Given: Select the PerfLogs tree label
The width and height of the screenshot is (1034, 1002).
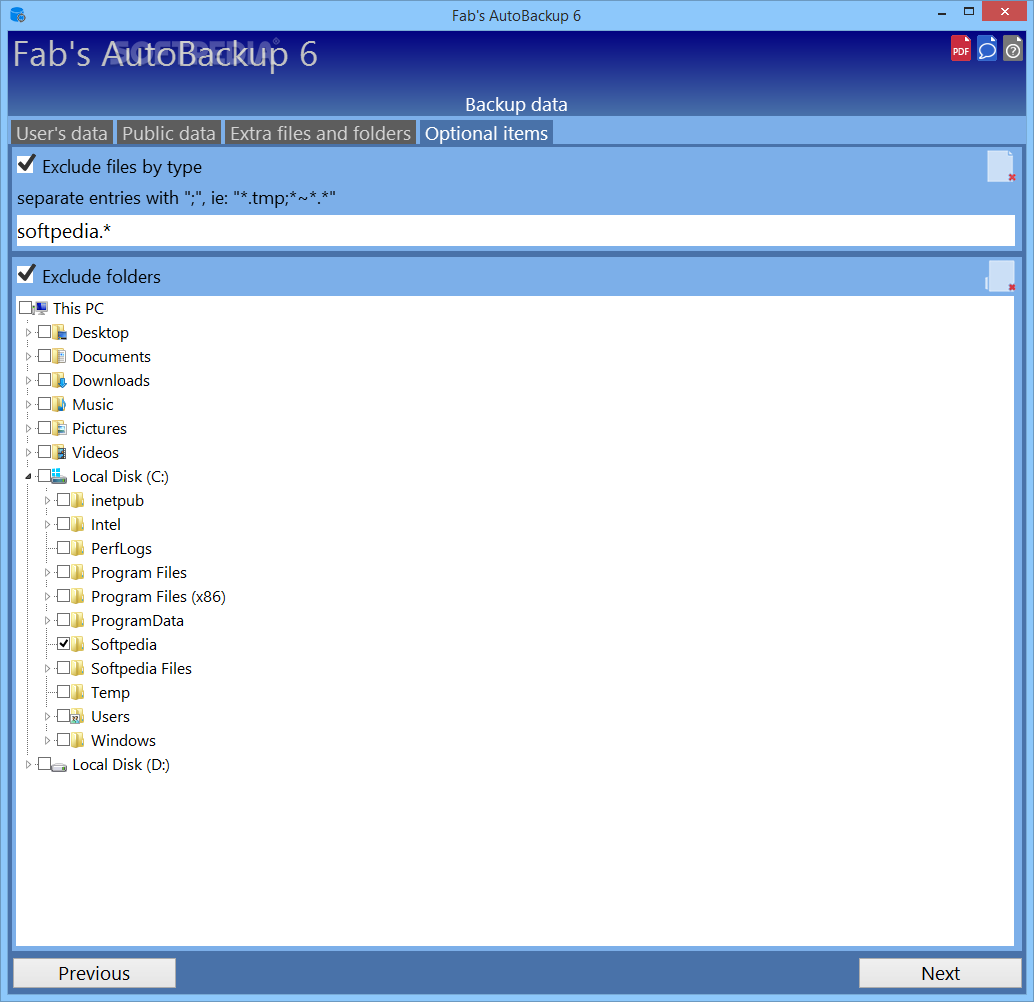Looking at the screenshot, I should tap(121, 549).
